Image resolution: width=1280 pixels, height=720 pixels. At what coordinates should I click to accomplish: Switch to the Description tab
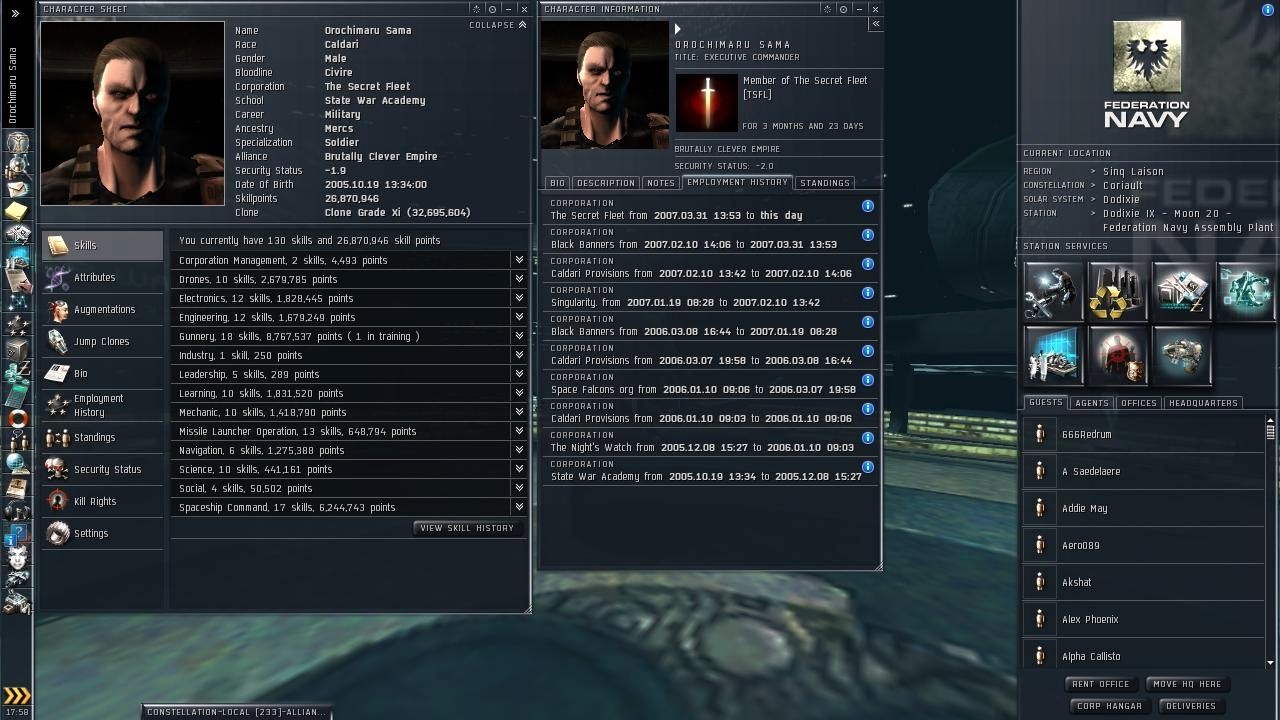point(605,183)
